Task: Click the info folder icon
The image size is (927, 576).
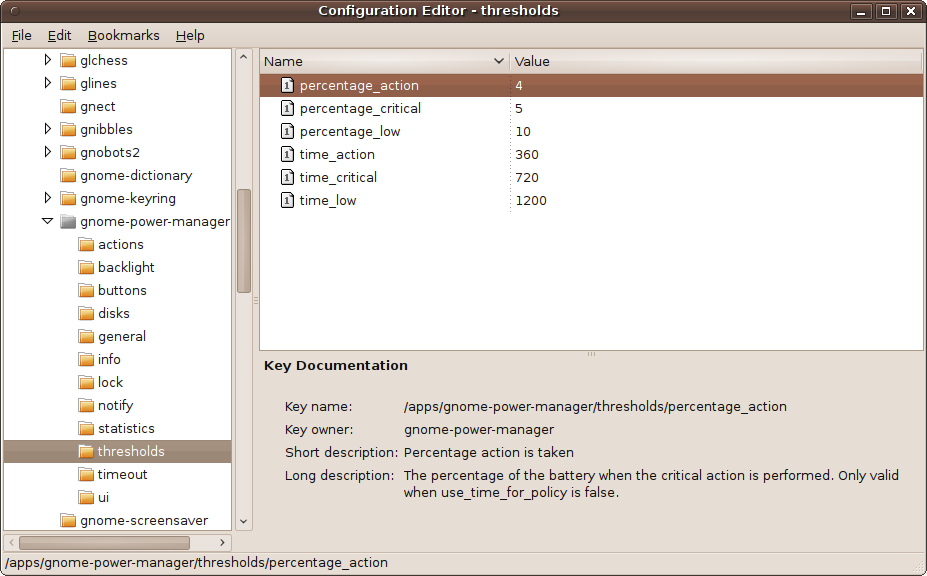Action: point(86,360)
